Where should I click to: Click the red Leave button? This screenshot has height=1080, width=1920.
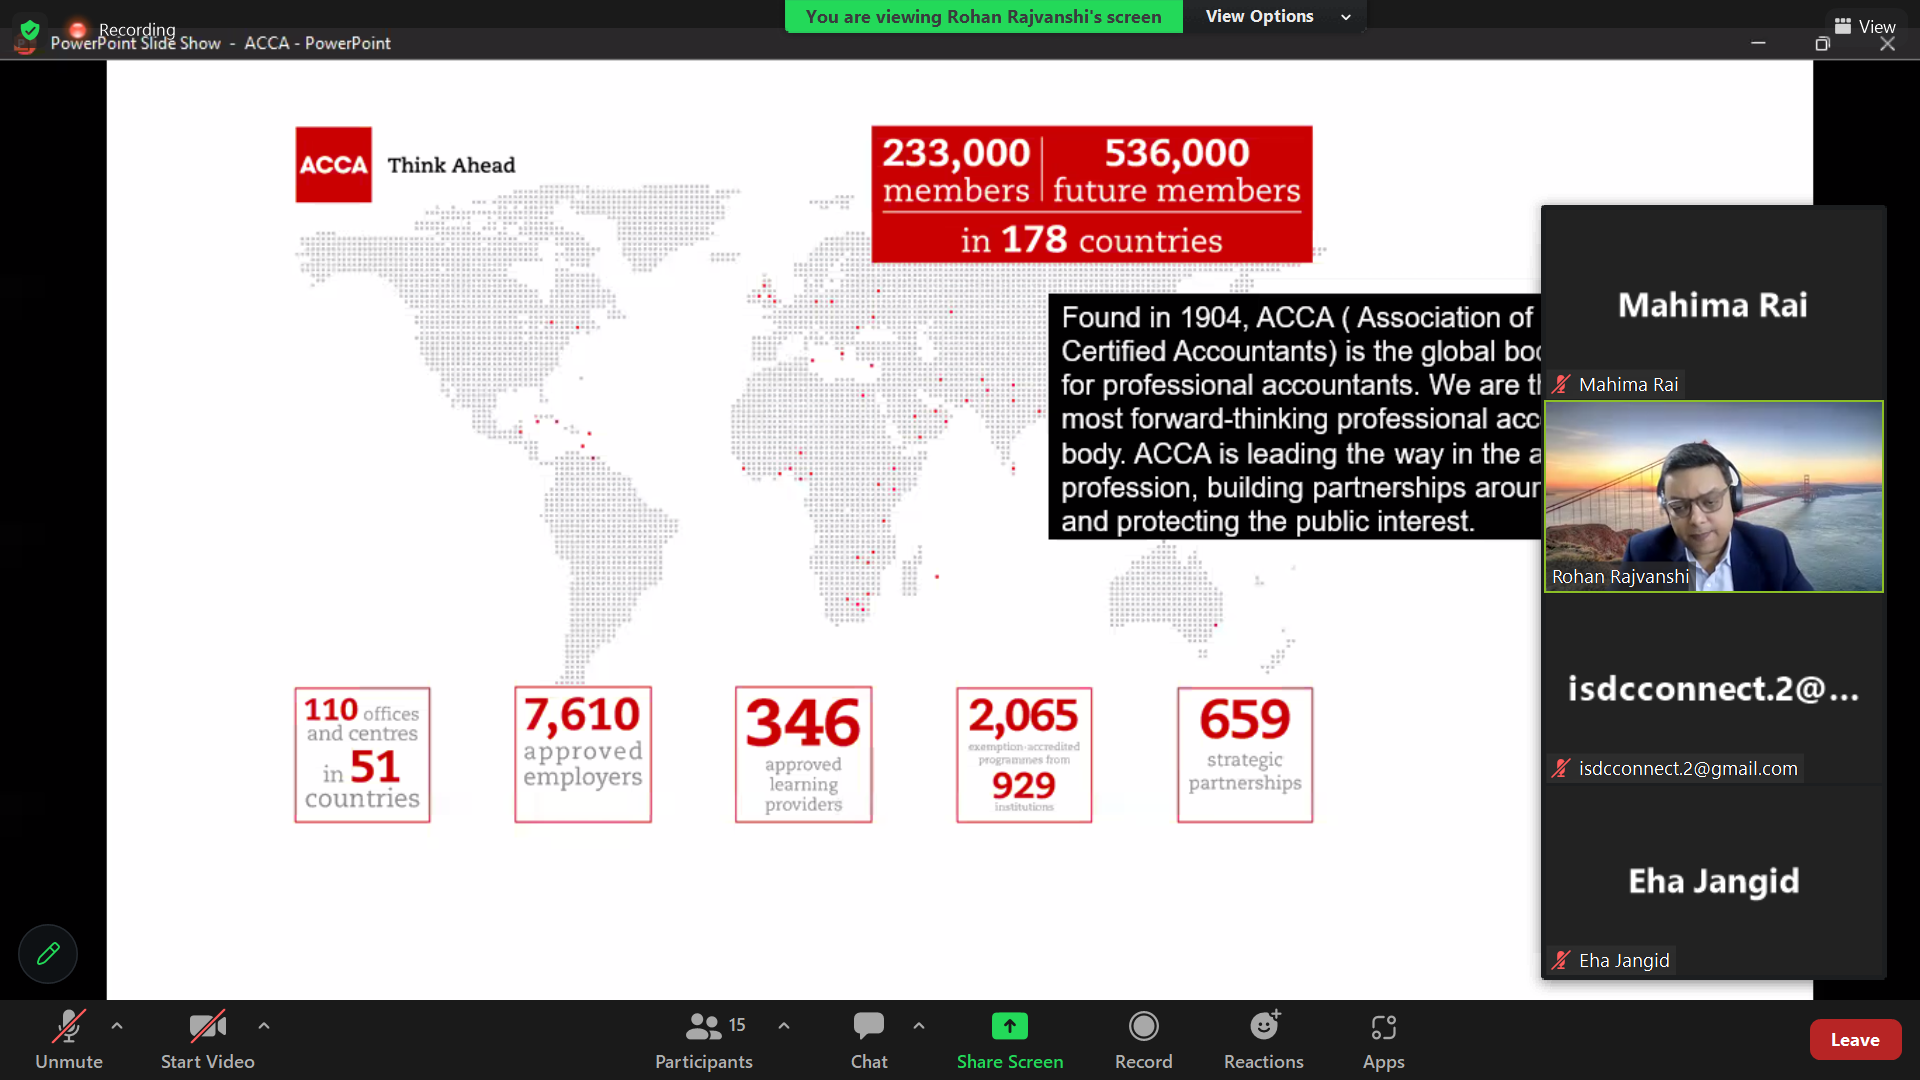[x=1854, y=1040]
